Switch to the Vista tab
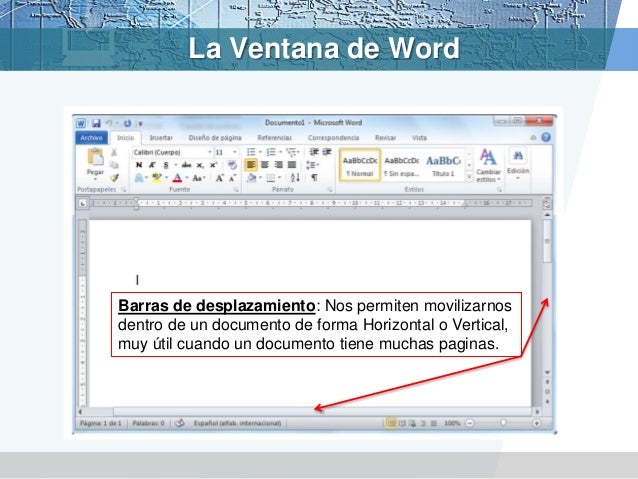This screenshot has width=638, height=479. coord(419,138)
